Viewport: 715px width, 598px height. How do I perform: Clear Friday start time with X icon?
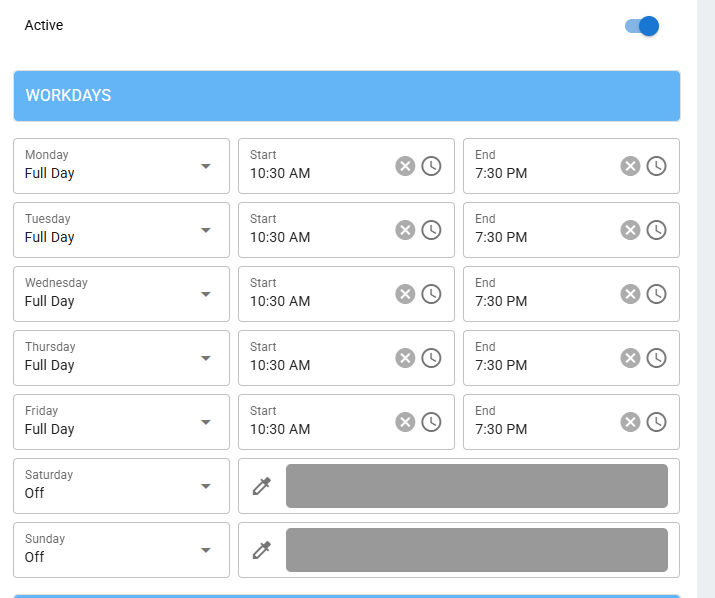click(405, 422)
